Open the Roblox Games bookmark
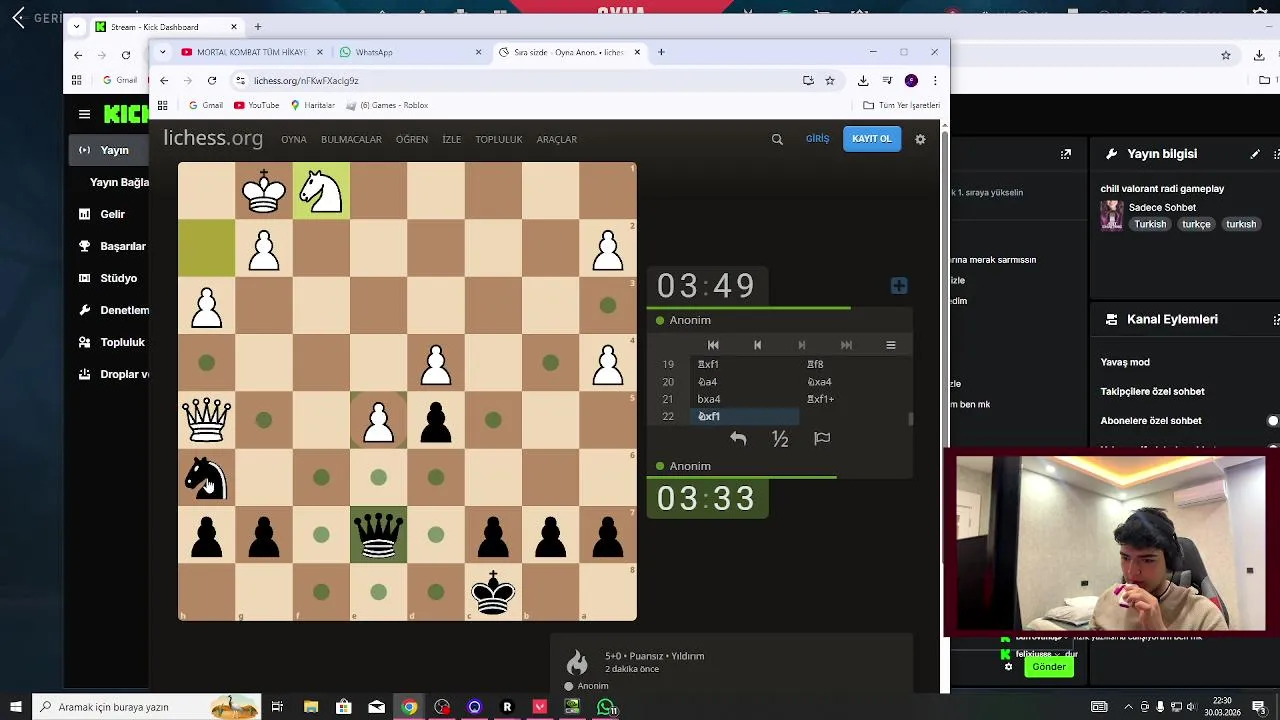Screen dimensions: 1280x720 (387, 105)
